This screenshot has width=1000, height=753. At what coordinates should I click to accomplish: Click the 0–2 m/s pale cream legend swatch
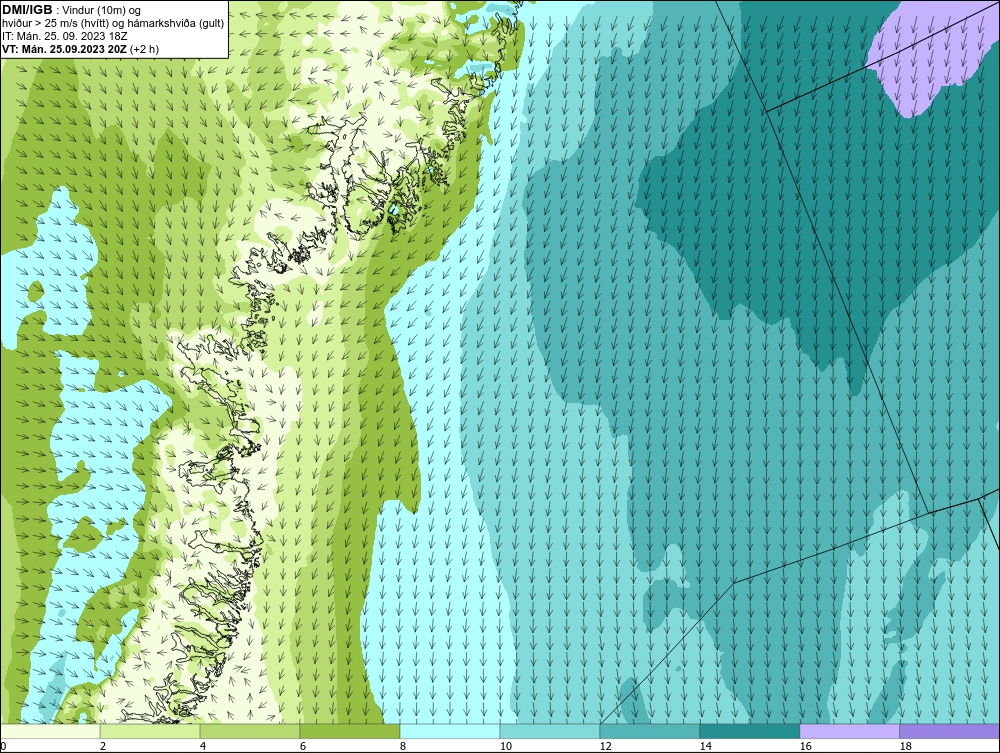tap(50, 731)
